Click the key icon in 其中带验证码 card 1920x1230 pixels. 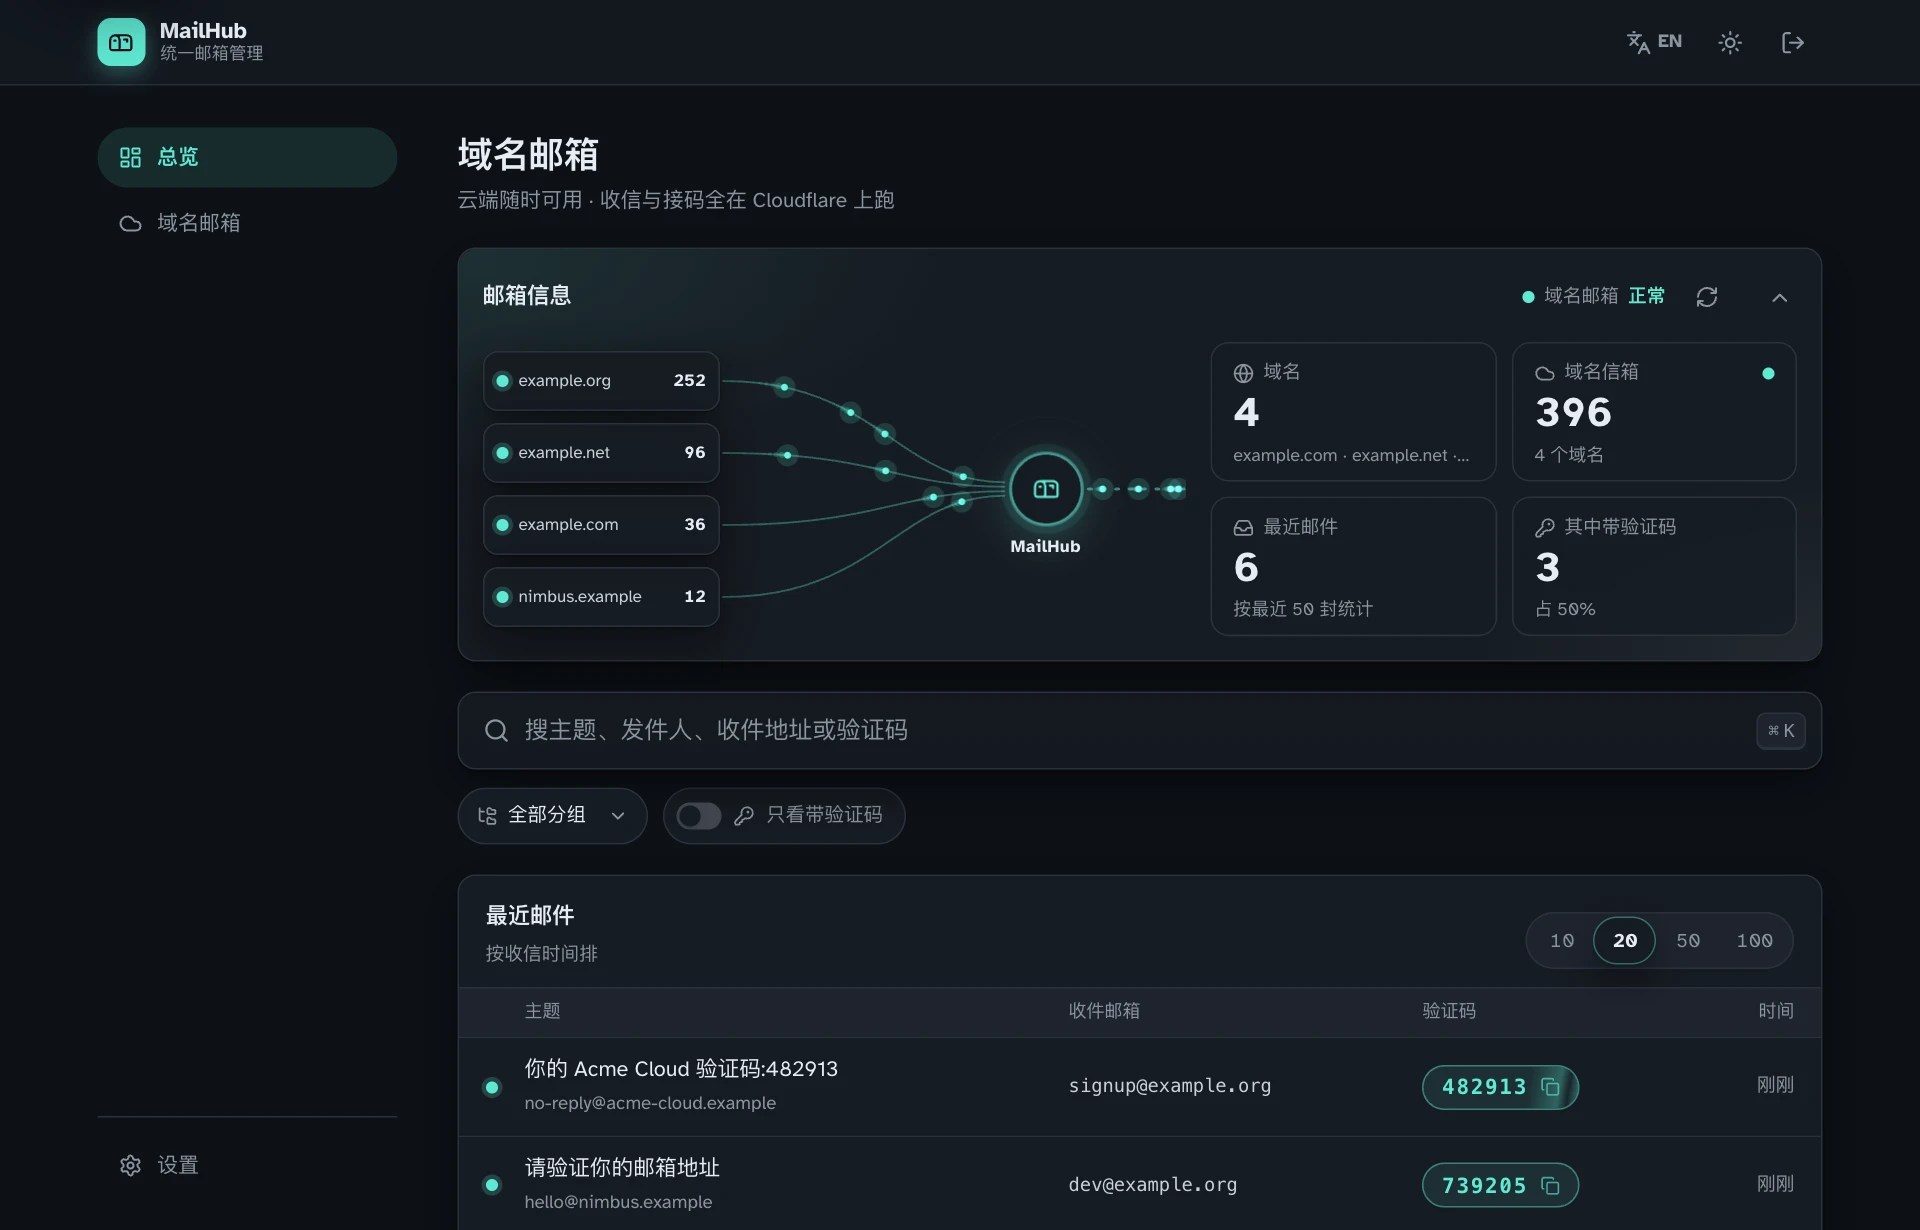click(1545, 528)
